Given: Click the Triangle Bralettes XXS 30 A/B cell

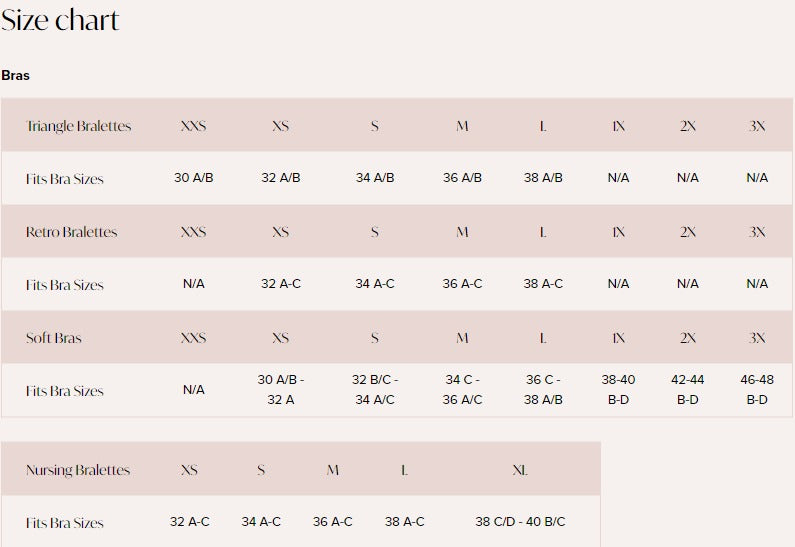Looking at the screenshot, I should pos(193,178).
